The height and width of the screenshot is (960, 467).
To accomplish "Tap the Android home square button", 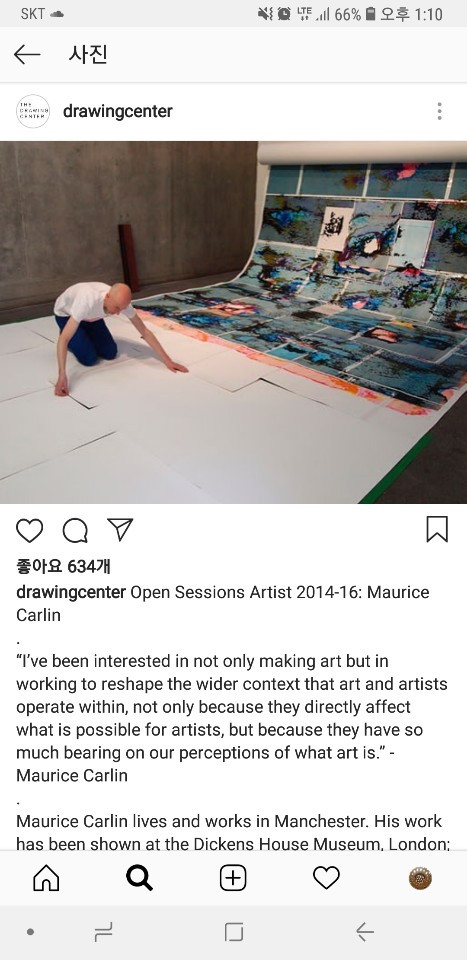I will [234, 932].
